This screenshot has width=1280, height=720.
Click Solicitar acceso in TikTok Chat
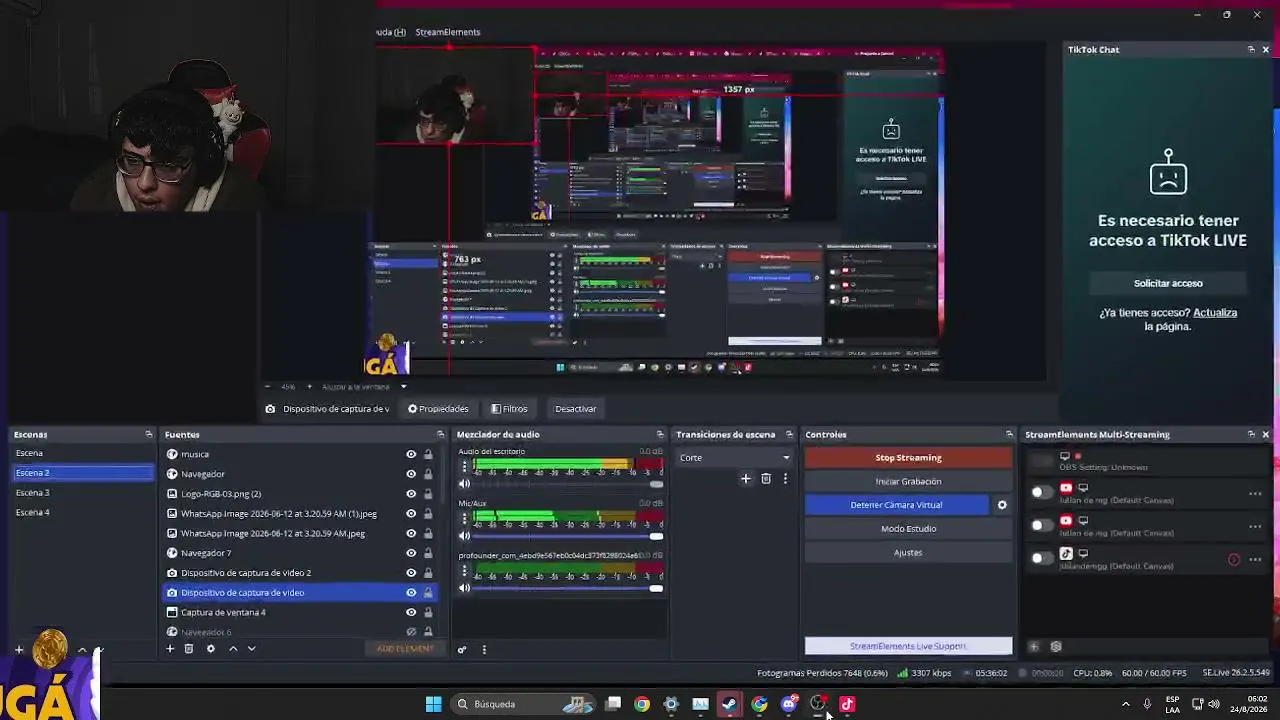point(1168,283)
